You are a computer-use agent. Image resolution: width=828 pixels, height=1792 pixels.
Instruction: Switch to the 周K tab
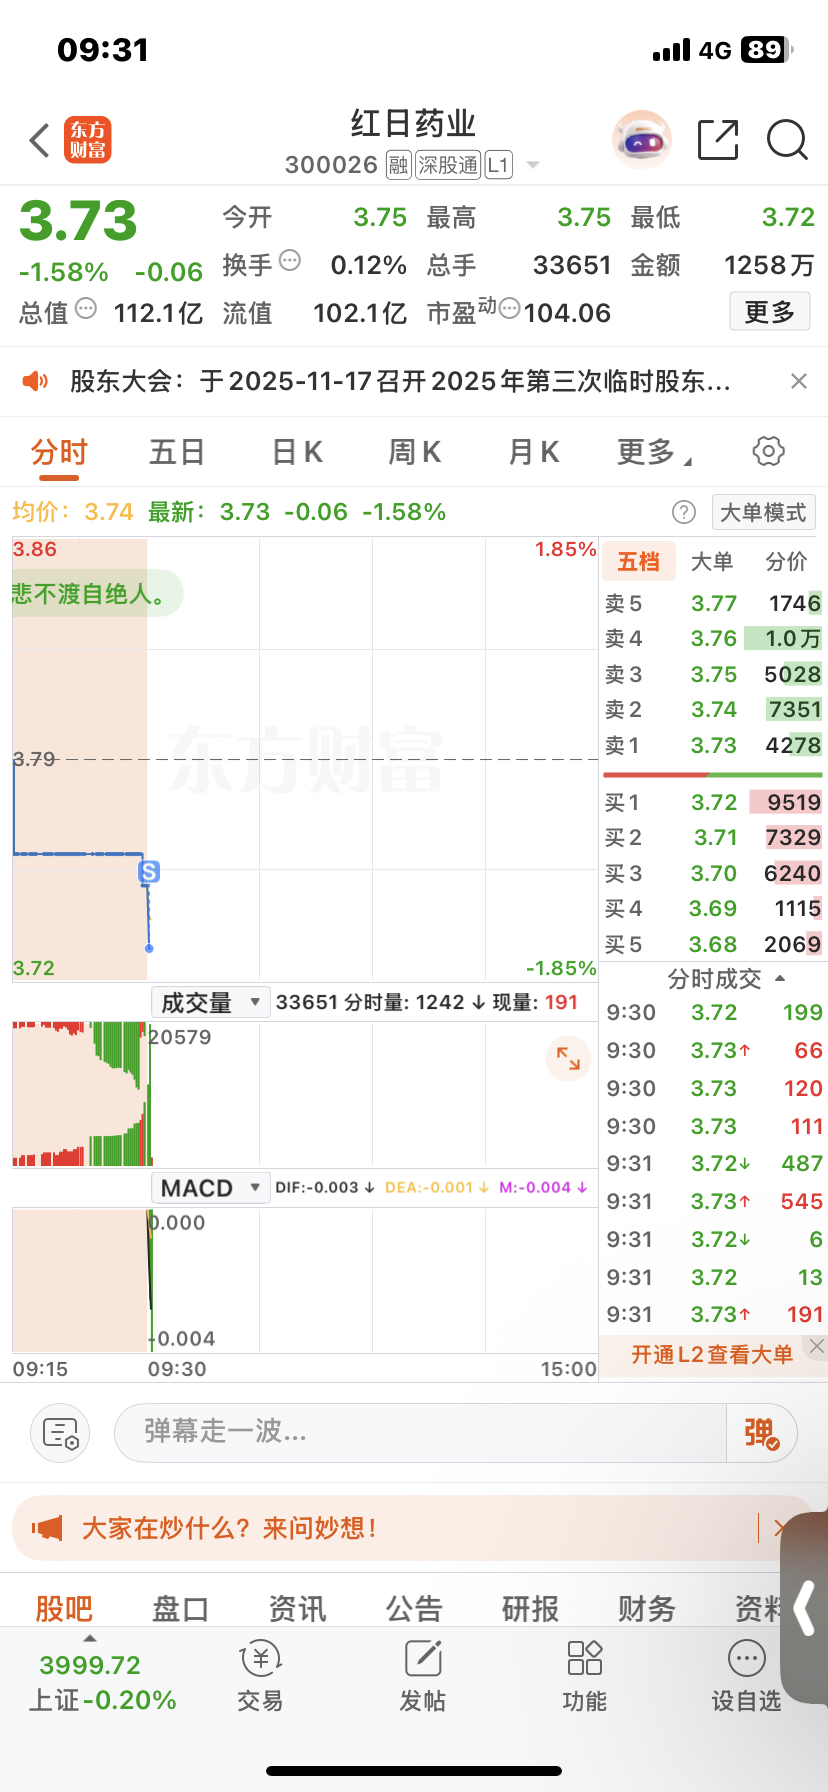click(x=414, y=452)
